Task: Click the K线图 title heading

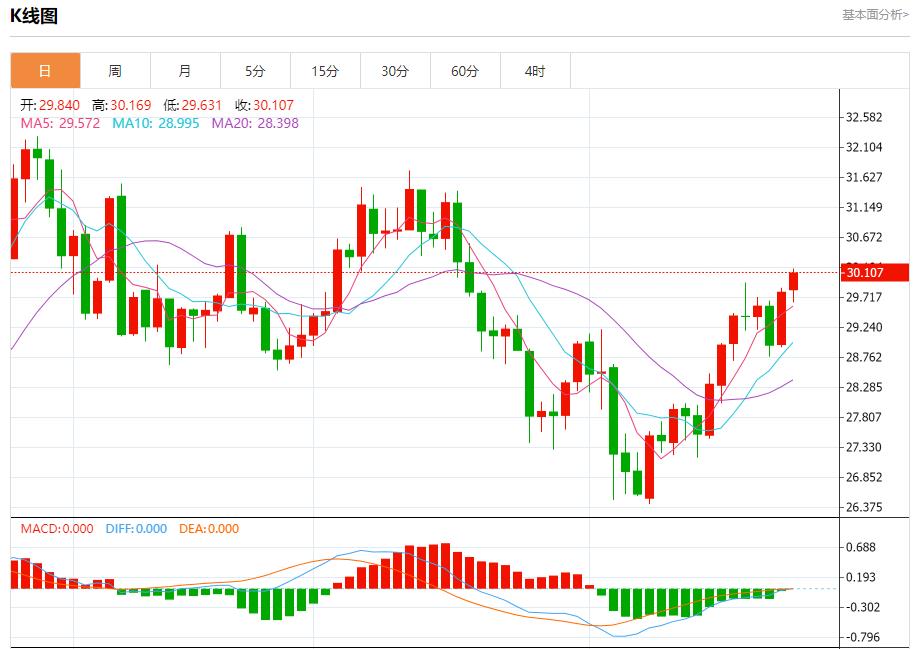Action: pos(34,16)
